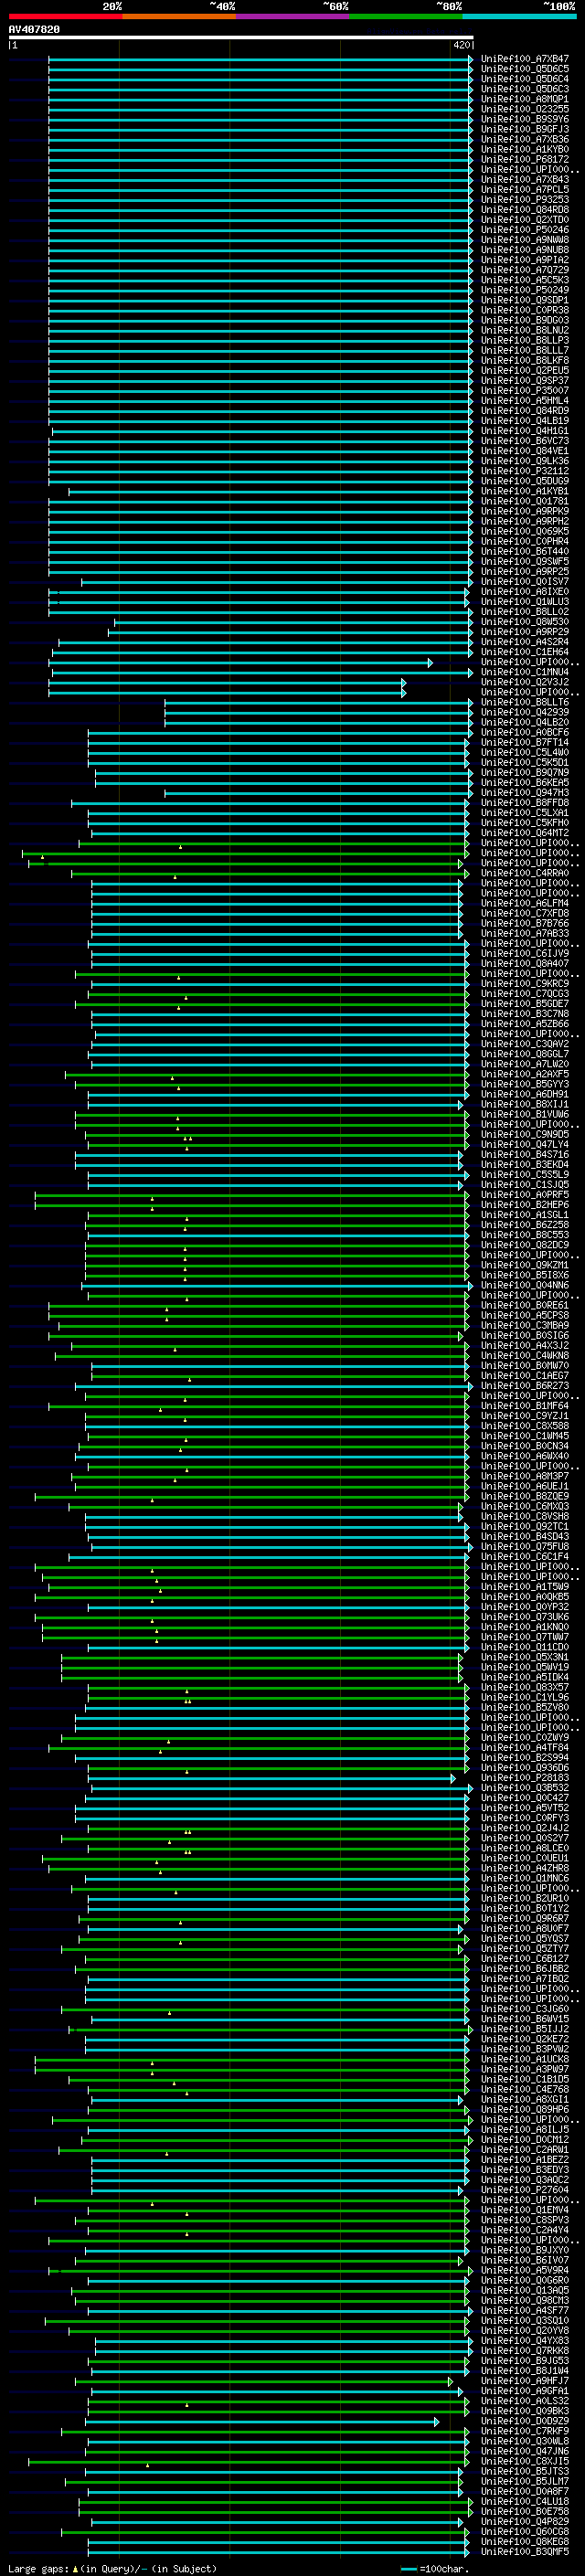Select label UniRef100_B9JXY0
Viewport: 585px width, 2576px height.
(525, 2250)
